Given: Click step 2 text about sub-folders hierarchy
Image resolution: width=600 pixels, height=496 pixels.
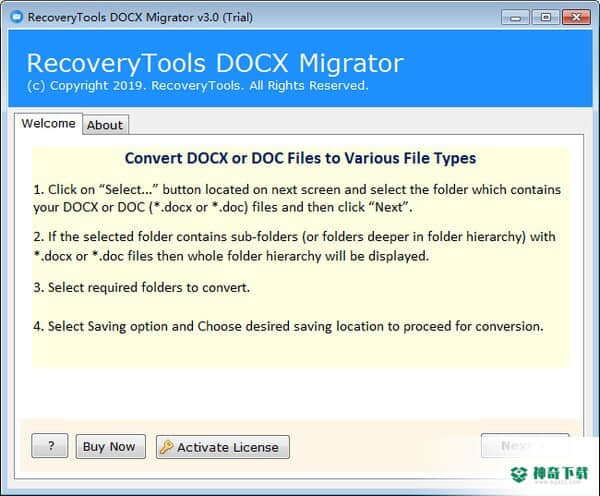Looking at the screenshot, I should click(x=294, y=246).
